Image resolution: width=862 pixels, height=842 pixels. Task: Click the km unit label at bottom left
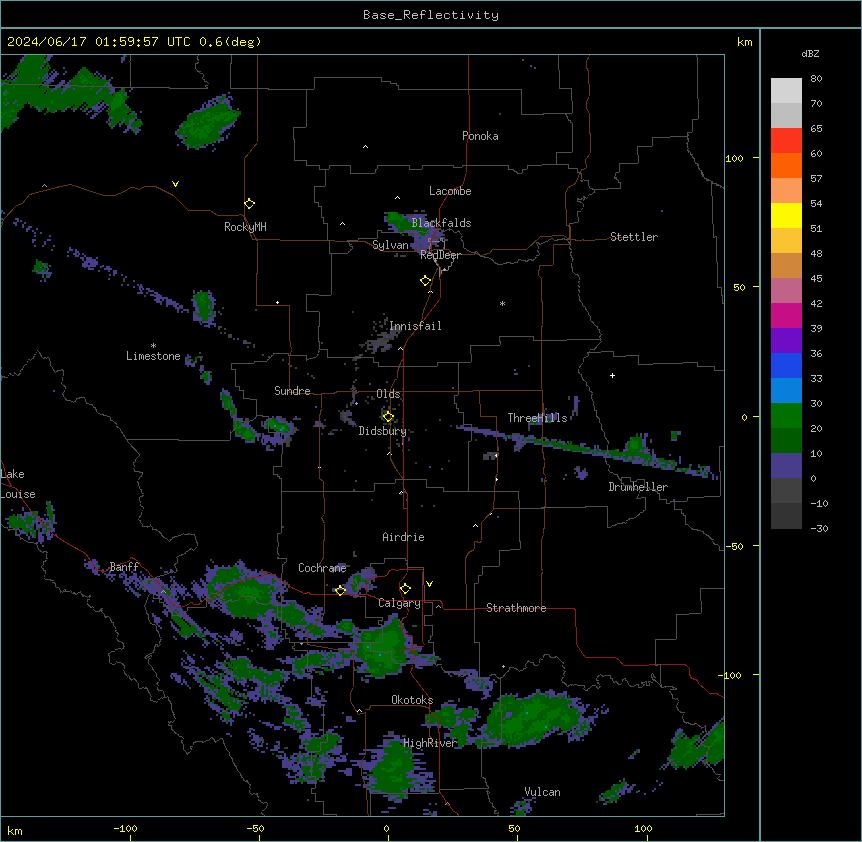(x=15, y=831)
